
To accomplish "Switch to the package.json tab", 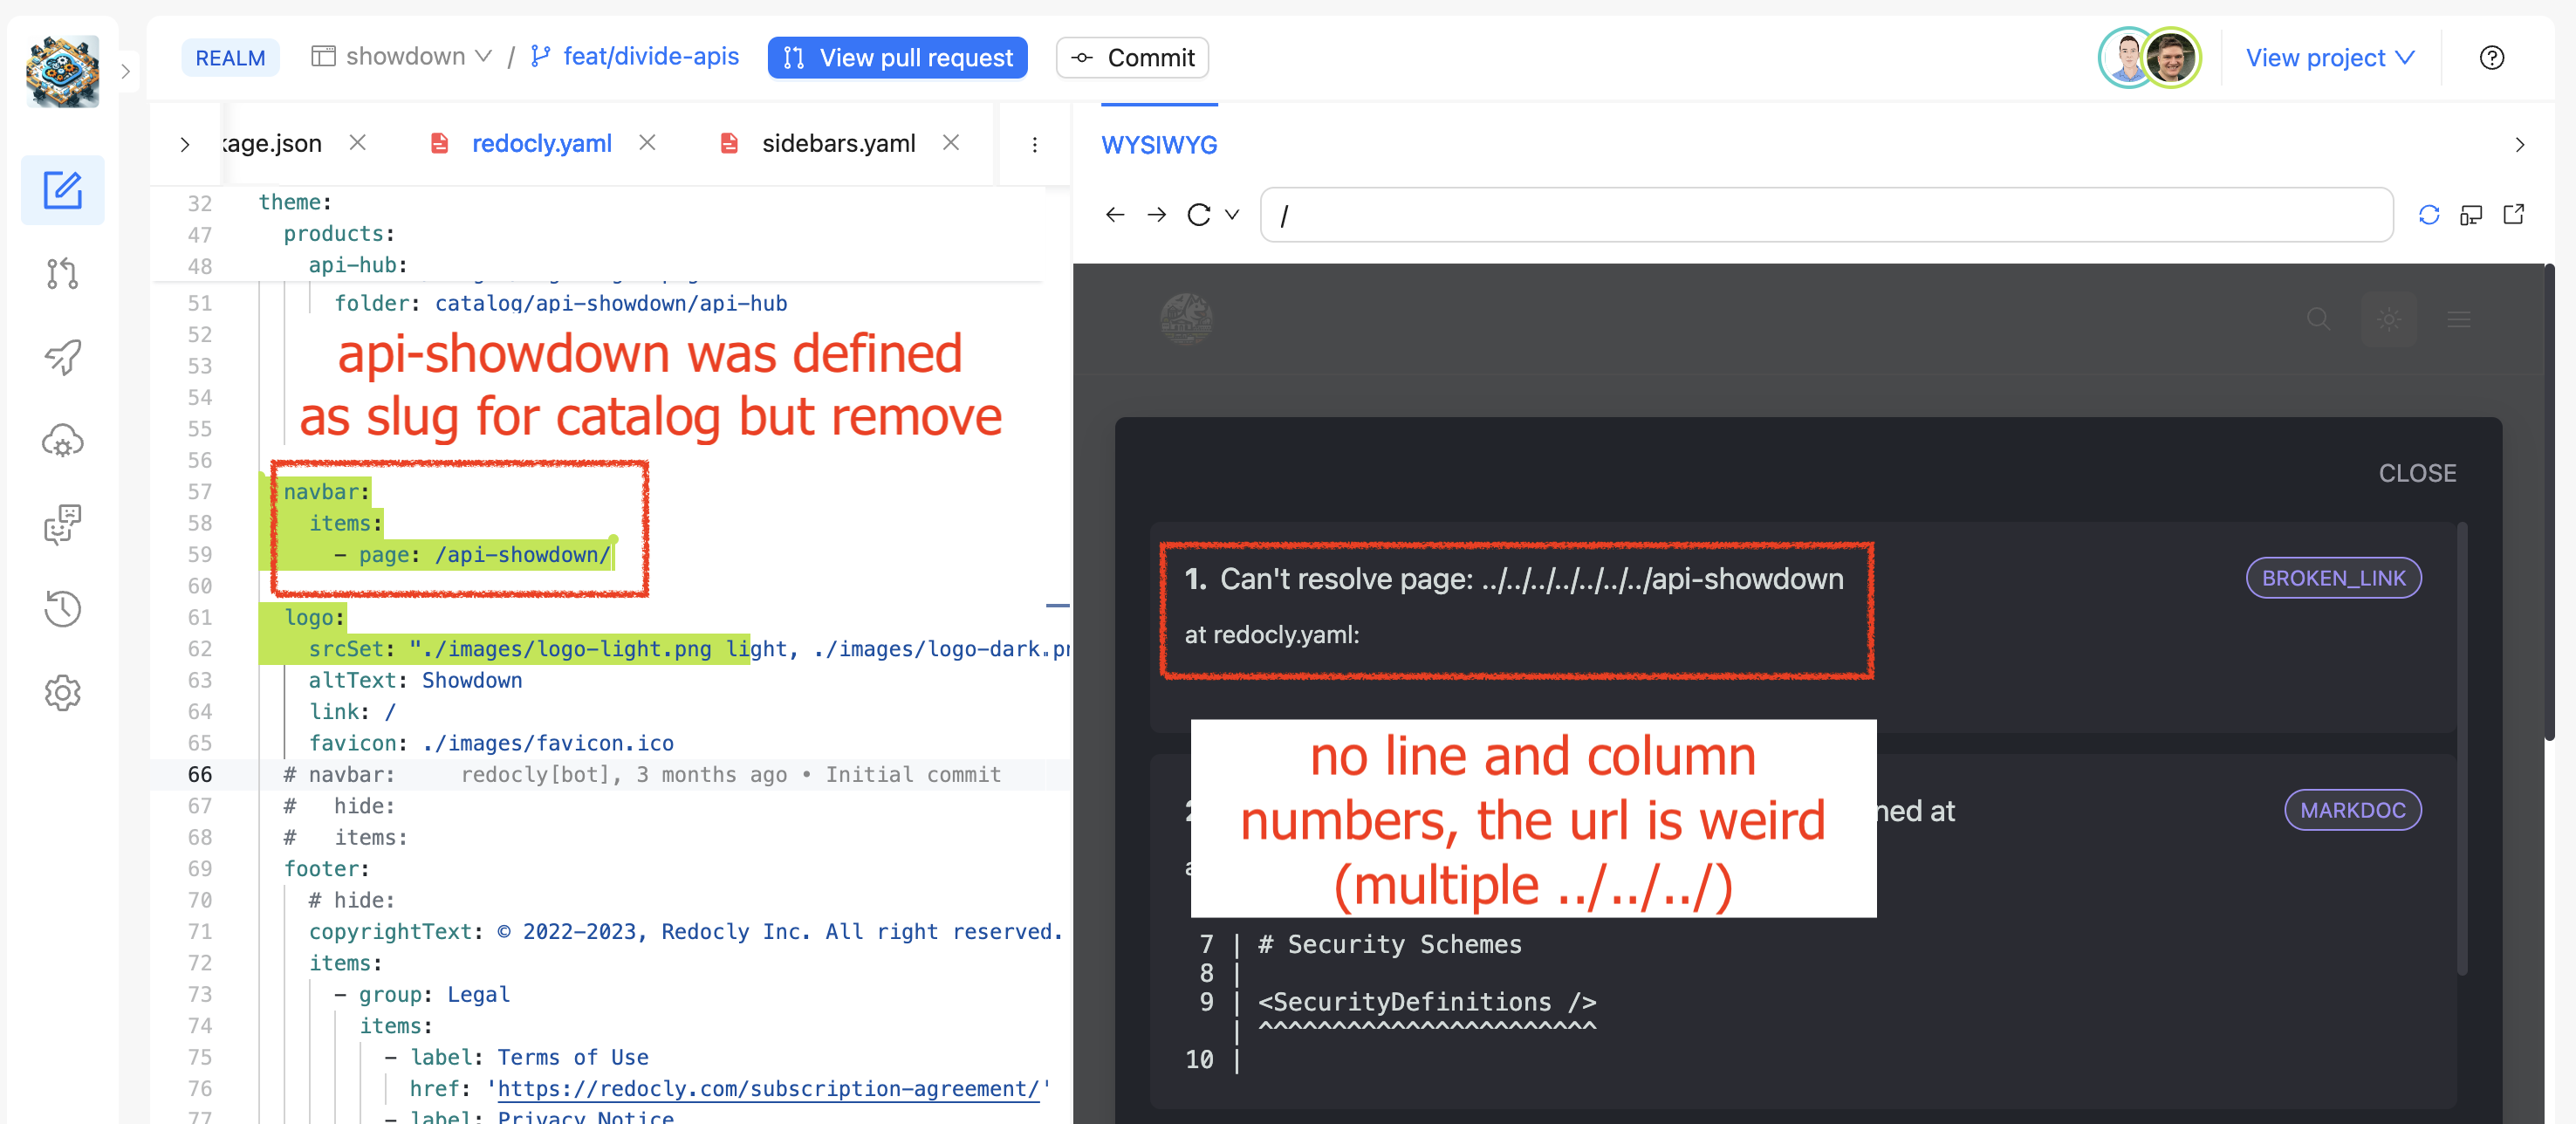I will point(272,144).
